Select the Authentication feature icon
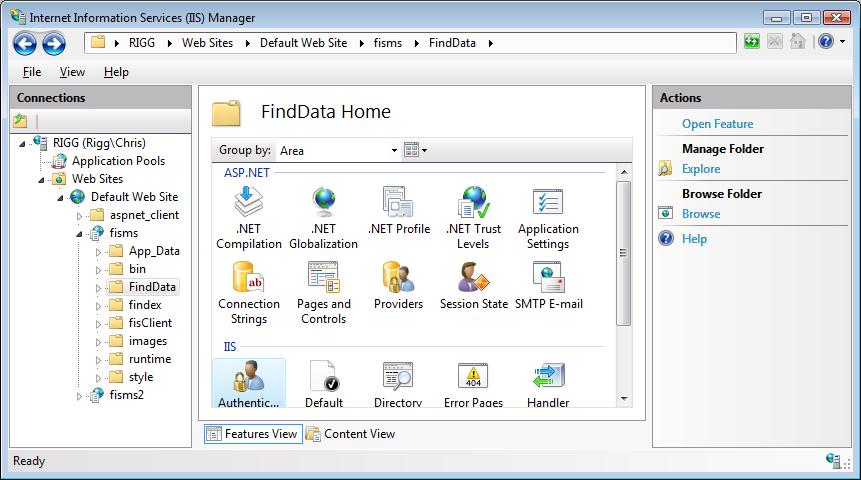This screenshot has height=480, width=861. (x=249, y=384)
